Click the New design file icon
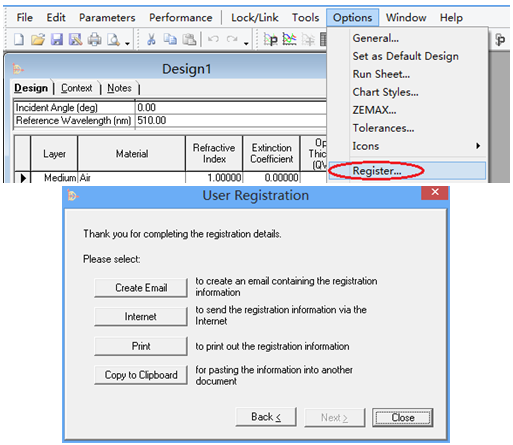Viewport: 513px width, 445px height. tap(19, 39)
